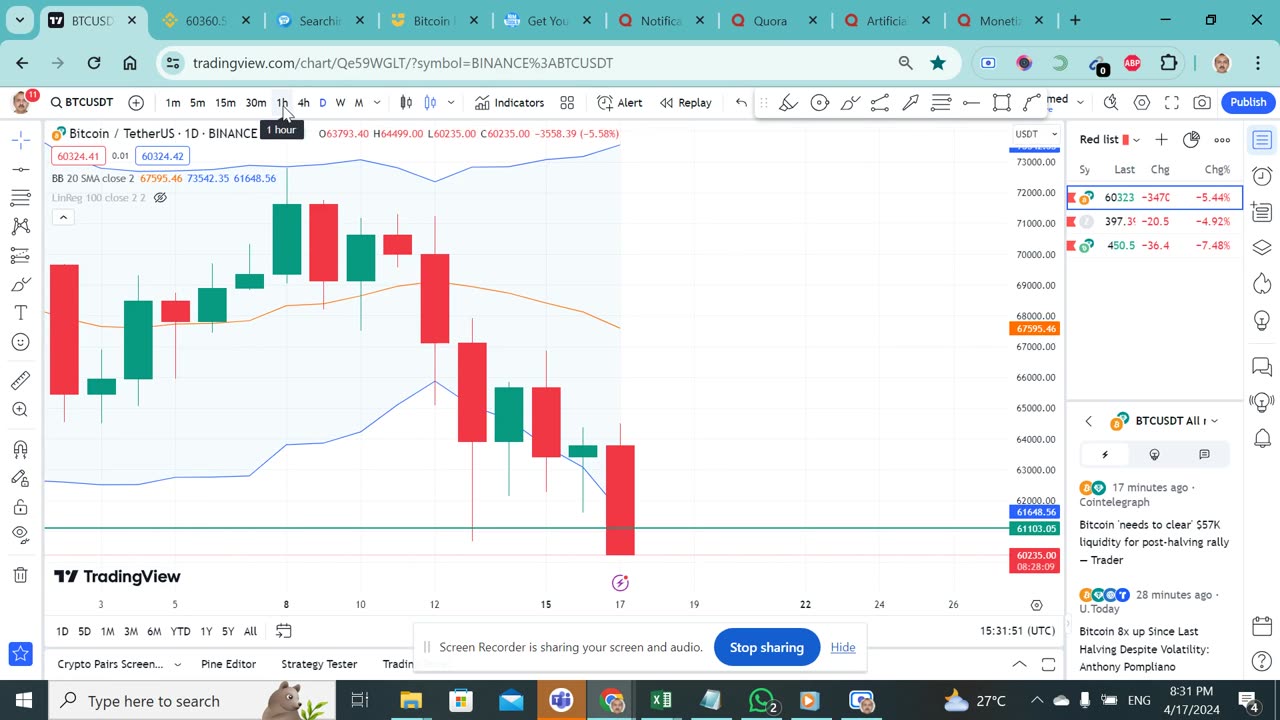This screenshot has width=1280, height=720.
Task: Publish the chart idea
Action: point(1248,102)
